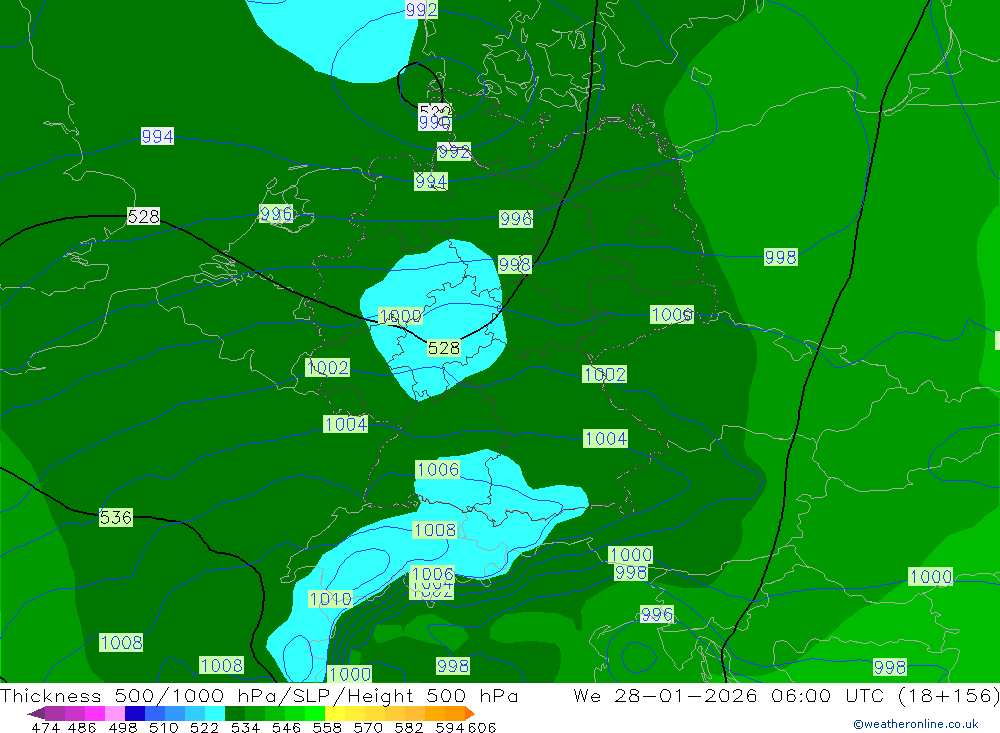This screenshot has width=1000, height=733.
Task: Click the 582 legend value
Action: (x=408, y=727)
